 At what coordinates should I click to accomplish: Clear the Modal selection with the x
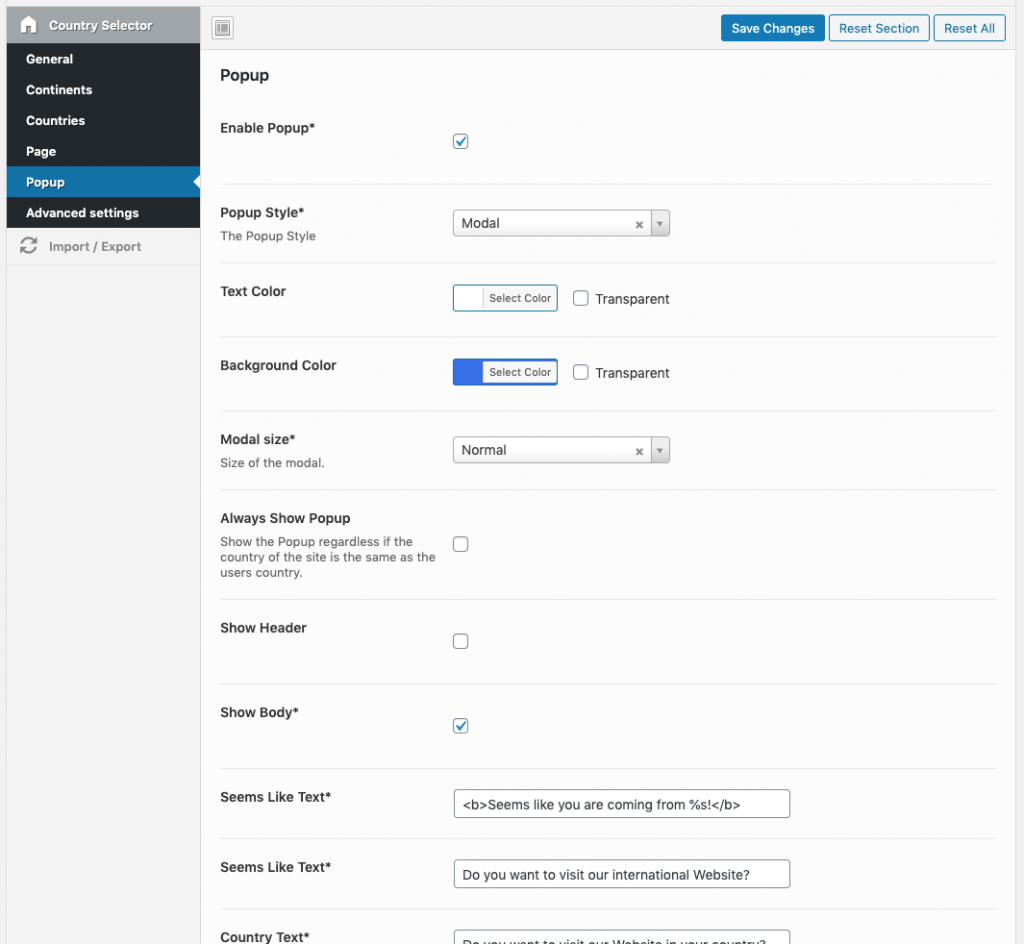(x=639, y=223)
